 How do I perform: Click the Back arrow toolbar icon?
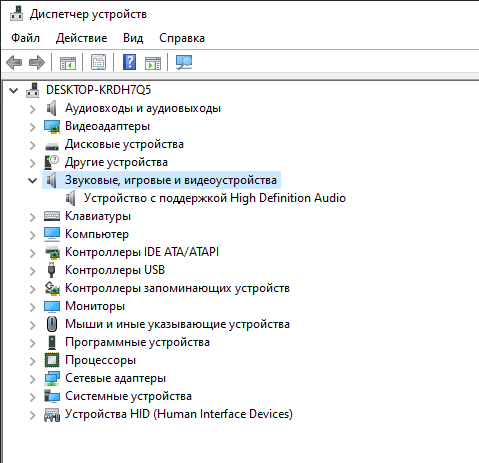point(14,62)
